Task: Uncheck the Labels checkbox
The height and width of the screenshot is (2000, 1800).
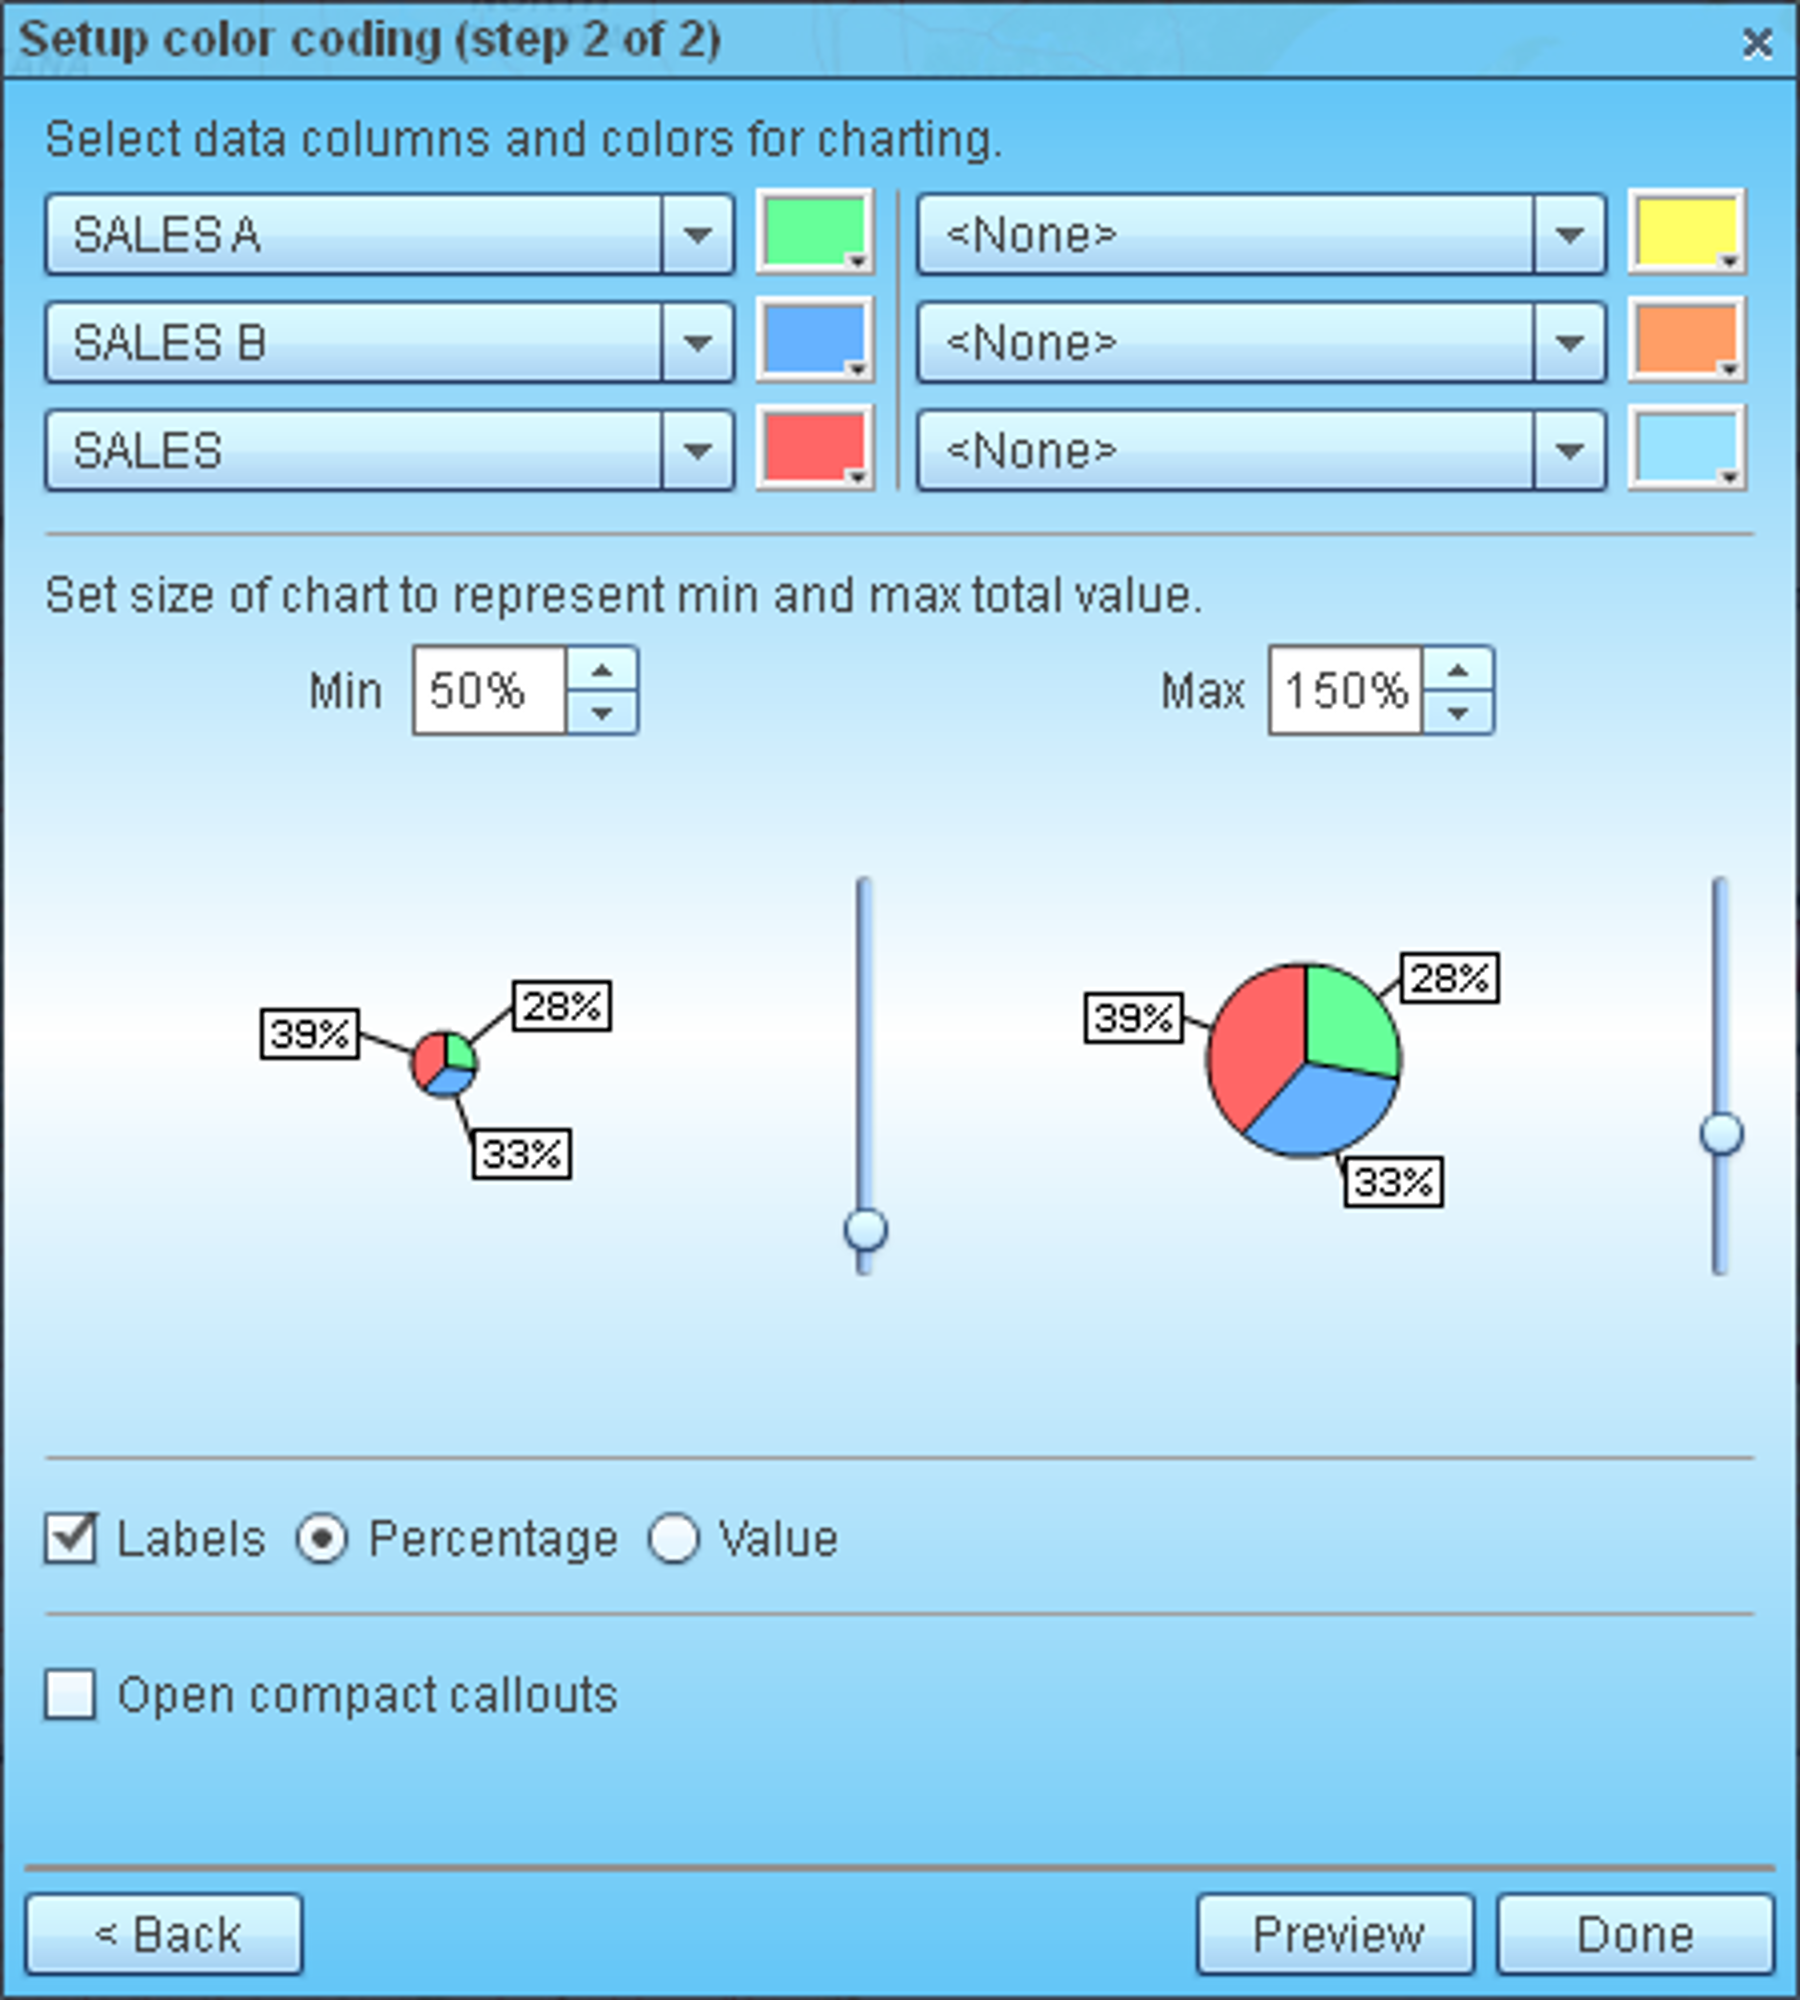Action: pos(71,1539)
